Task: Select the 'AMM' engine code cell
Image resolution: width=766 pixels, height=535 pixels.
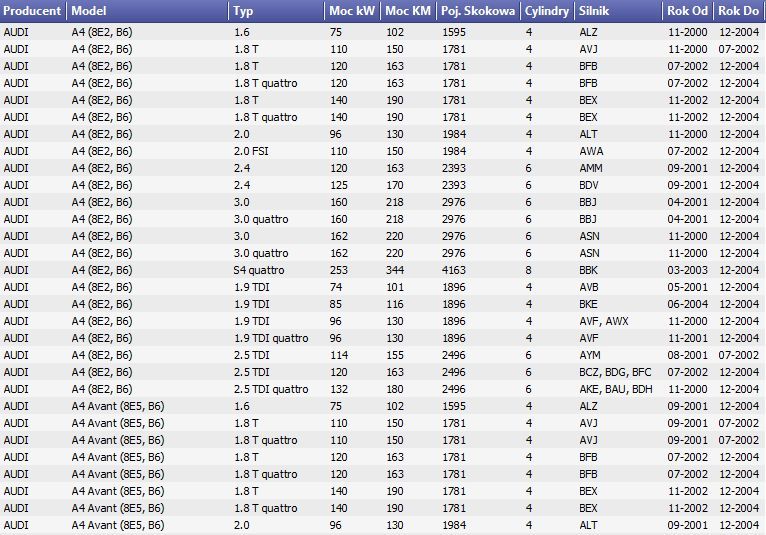Action: (x=591, y=168)
